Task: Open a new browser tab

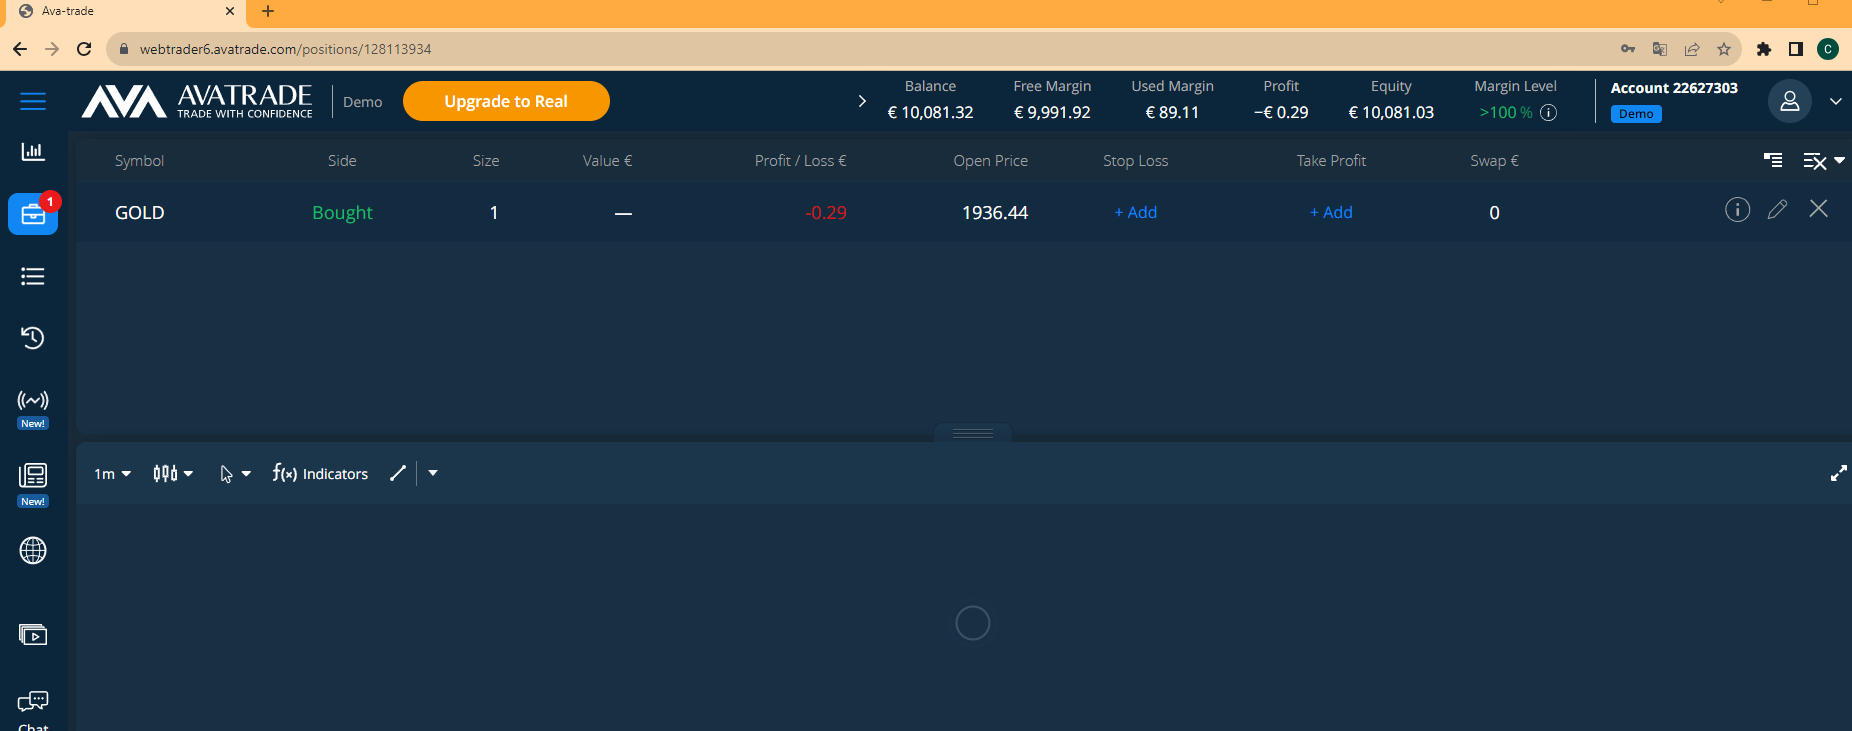Action: tap(267, 11)
